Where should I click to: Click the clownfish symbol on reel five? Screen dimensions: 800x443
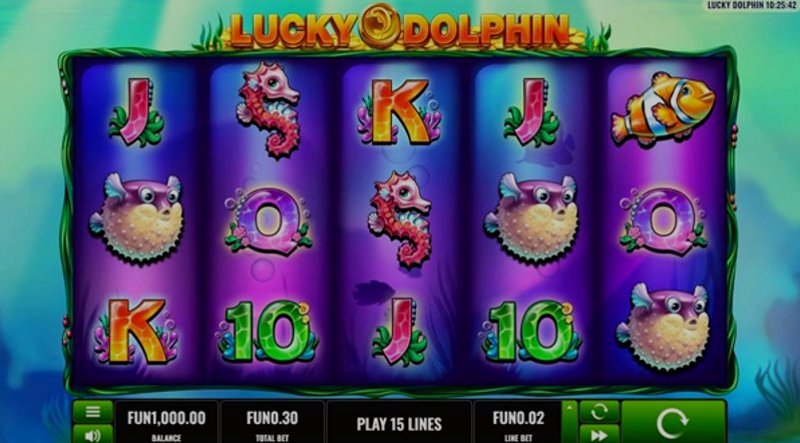click(663, 109)
